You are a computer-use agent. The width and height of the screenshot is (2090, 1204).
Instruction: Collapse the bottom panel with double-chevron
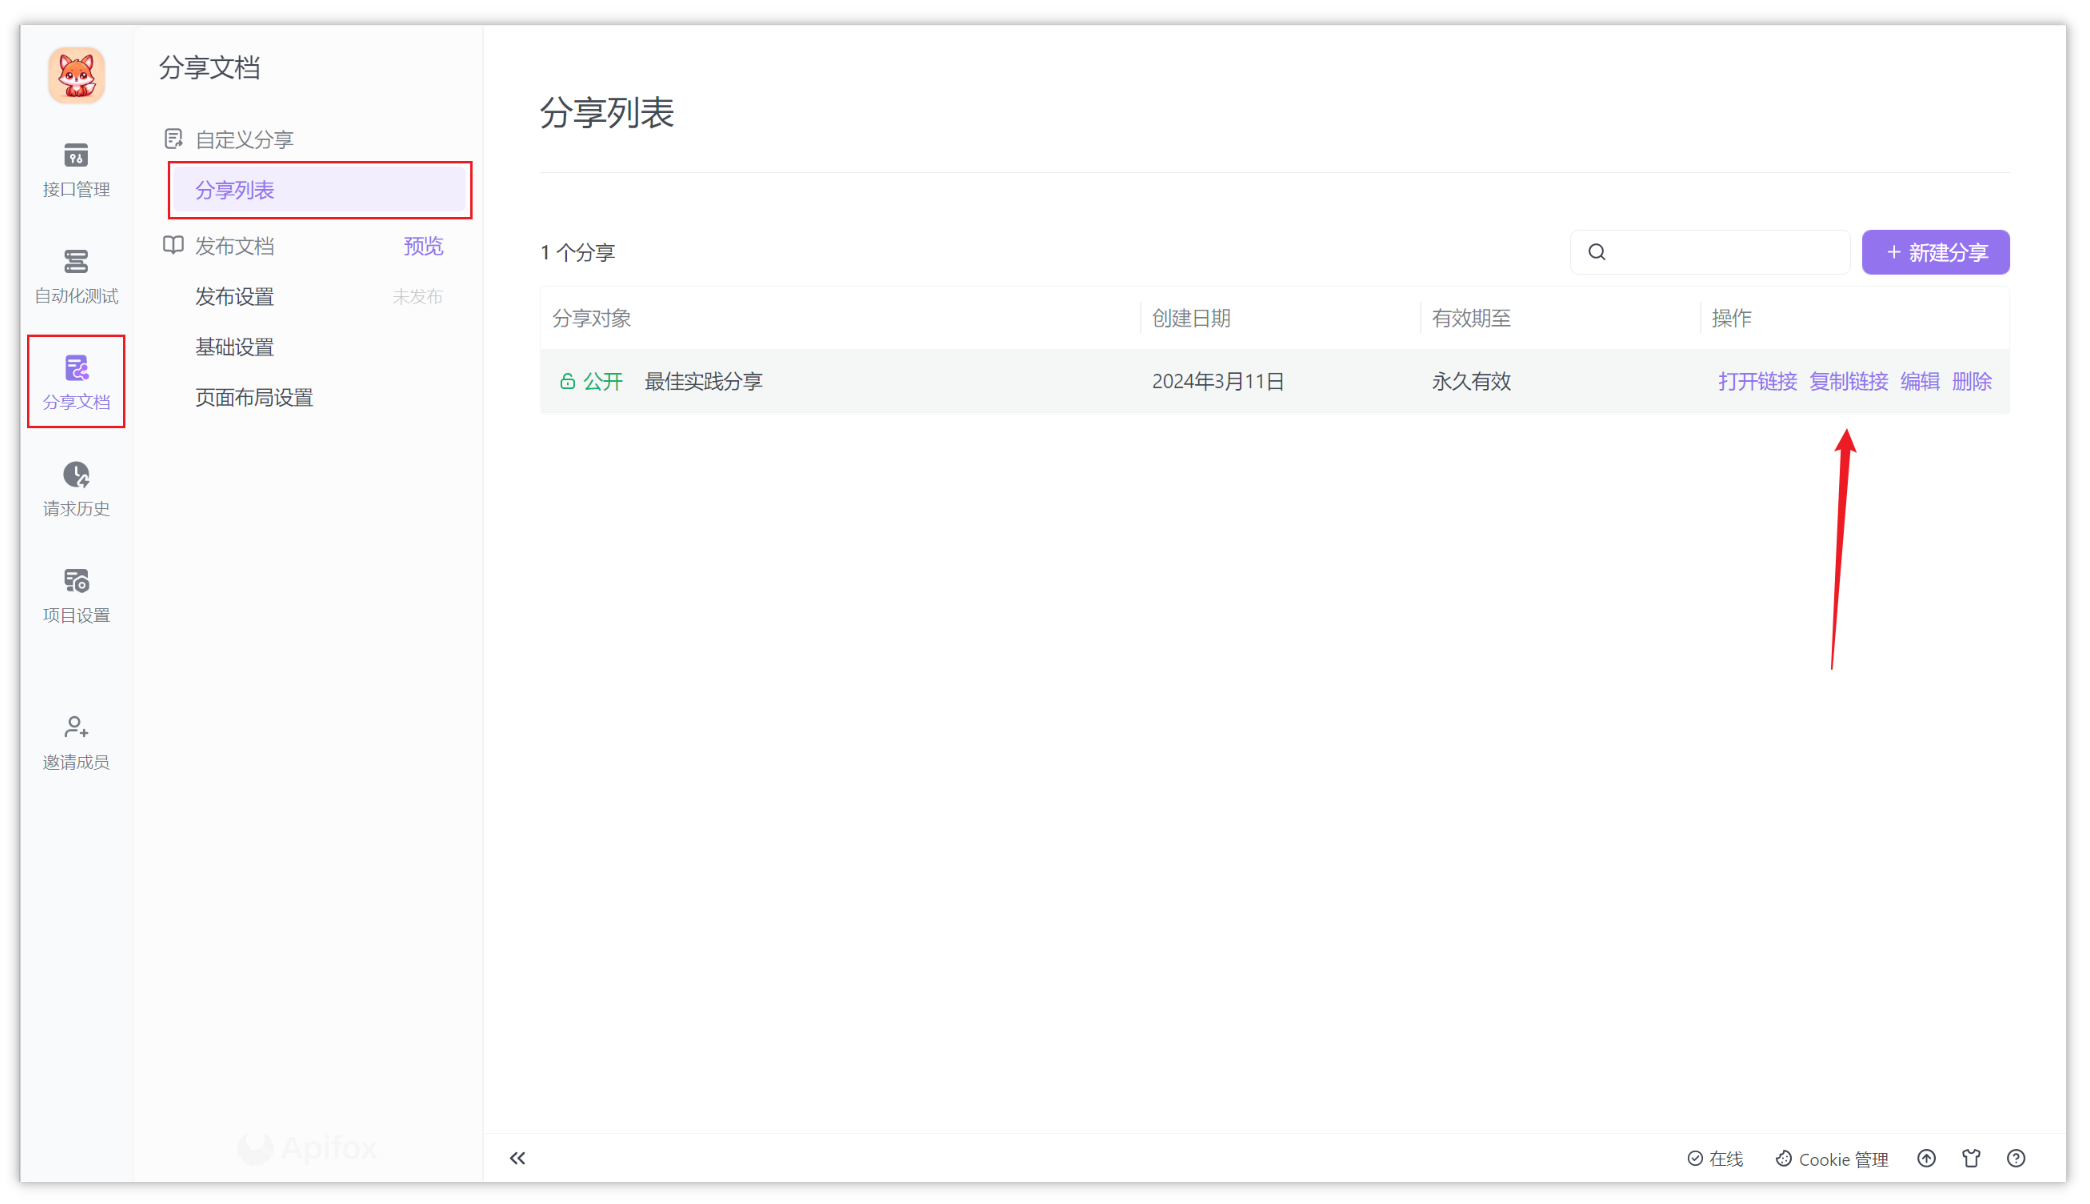[x=517, y=1158]
